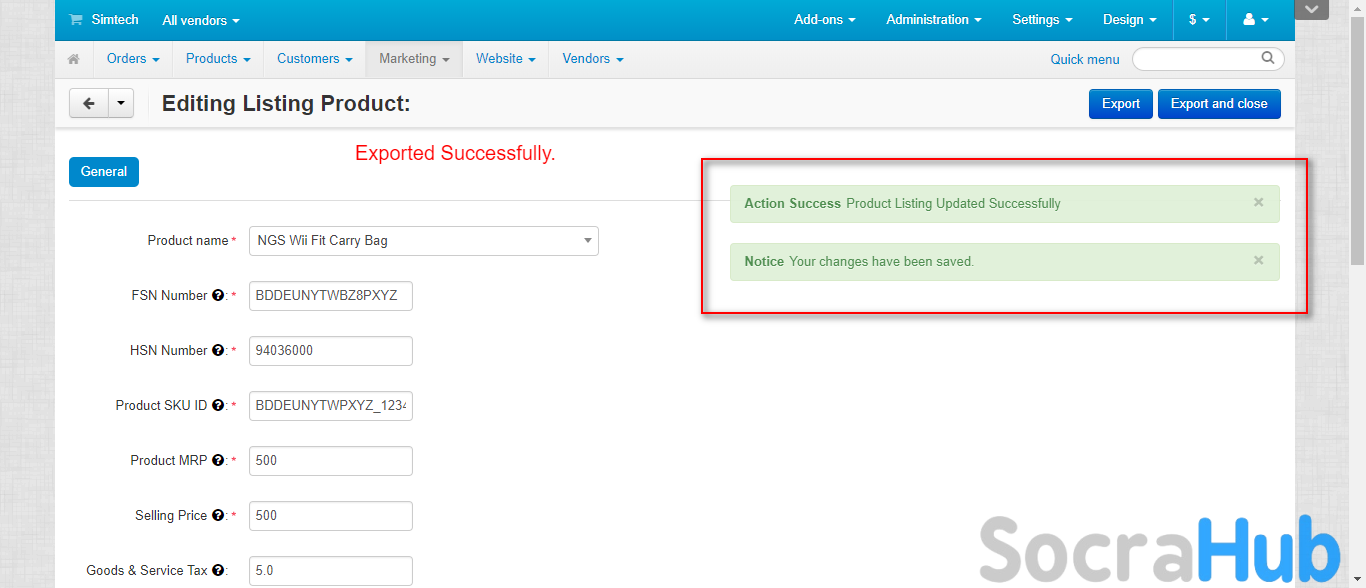Open the user account icon menu
The image size is (1366, 588).
click(1255, 20)
